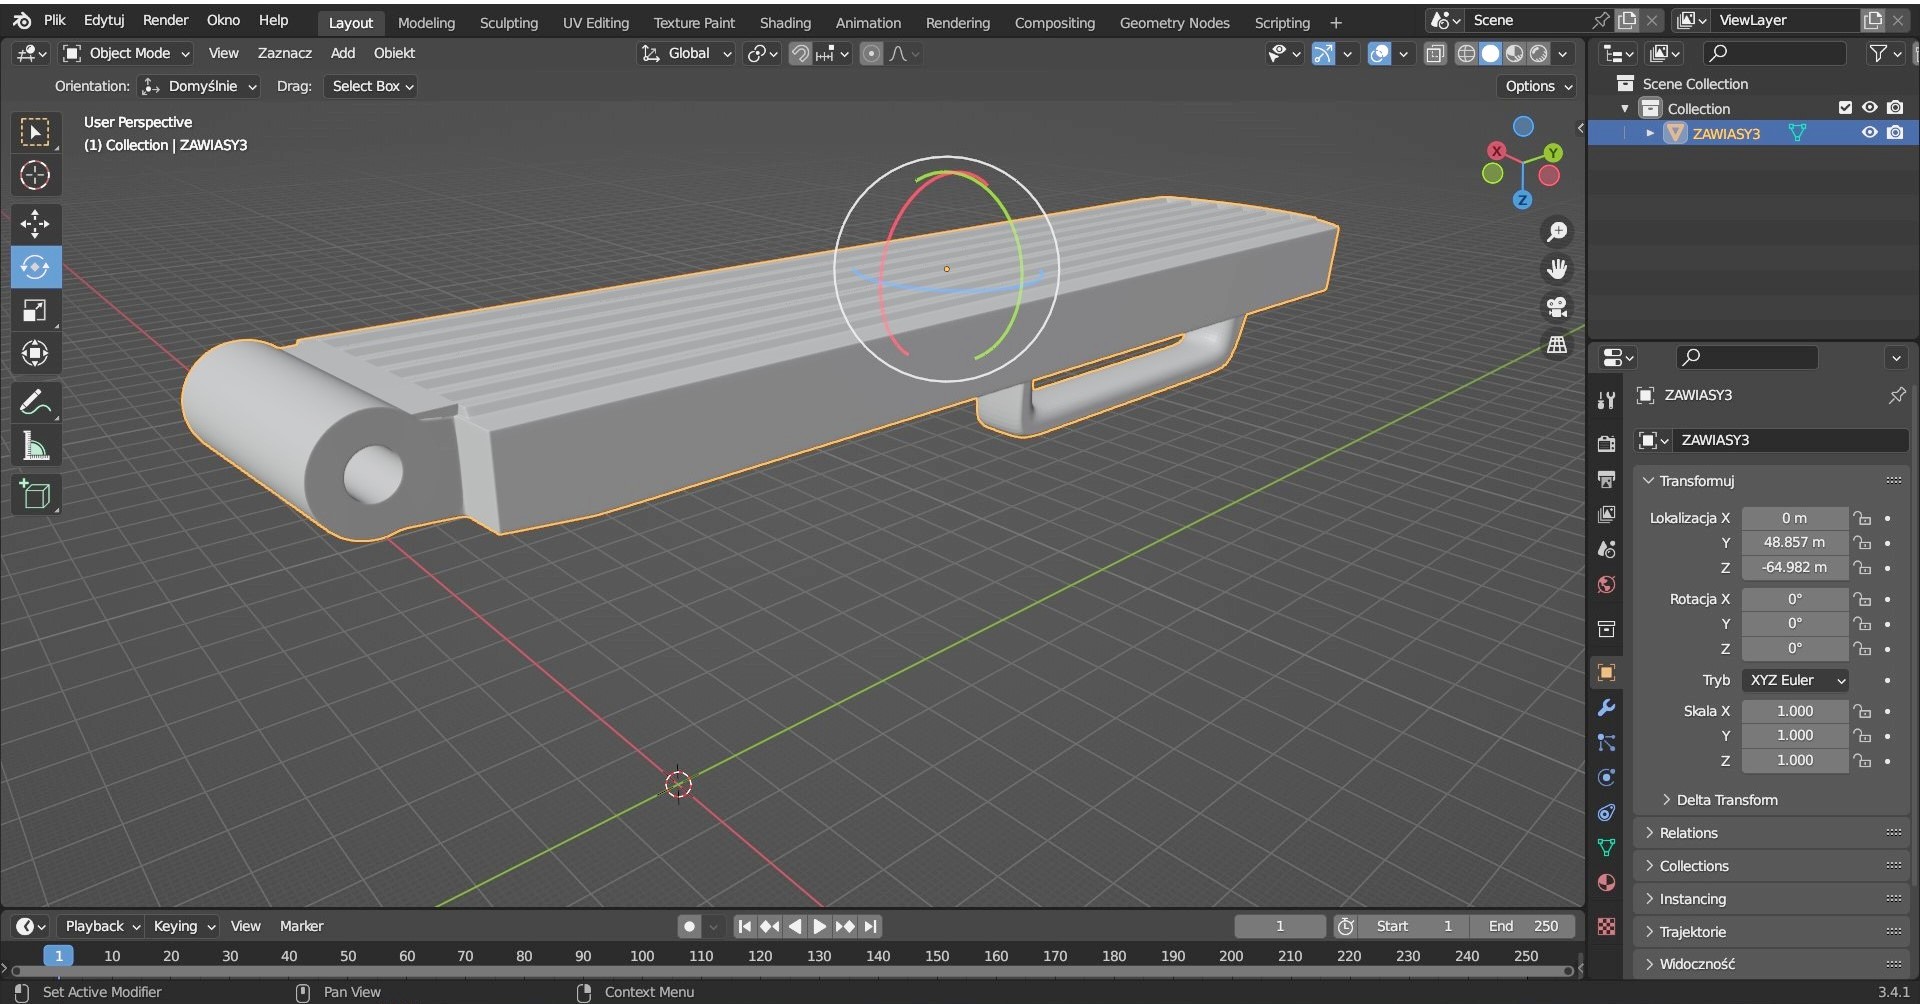The image size is (1920, 1004).
Task: Activate the Annotate pencil tool
Action: (35, 403)
